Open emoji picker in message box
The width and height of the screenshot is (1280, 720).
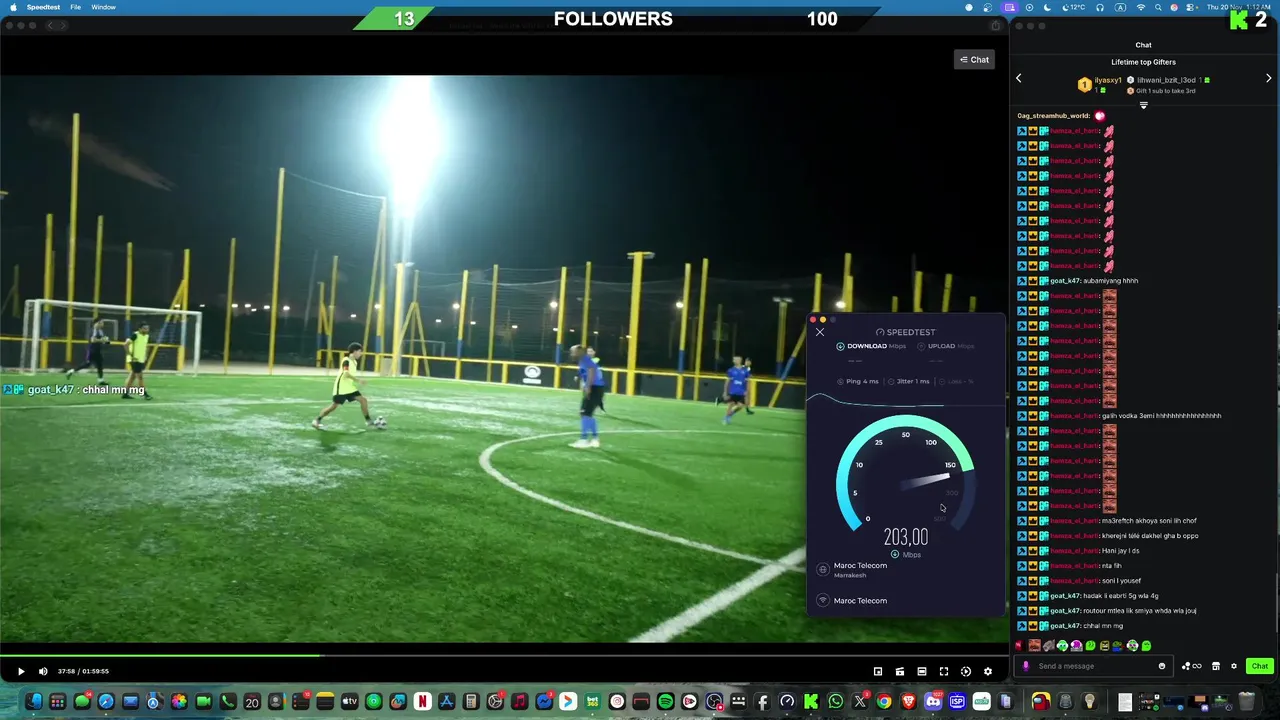click(1162, 666)
